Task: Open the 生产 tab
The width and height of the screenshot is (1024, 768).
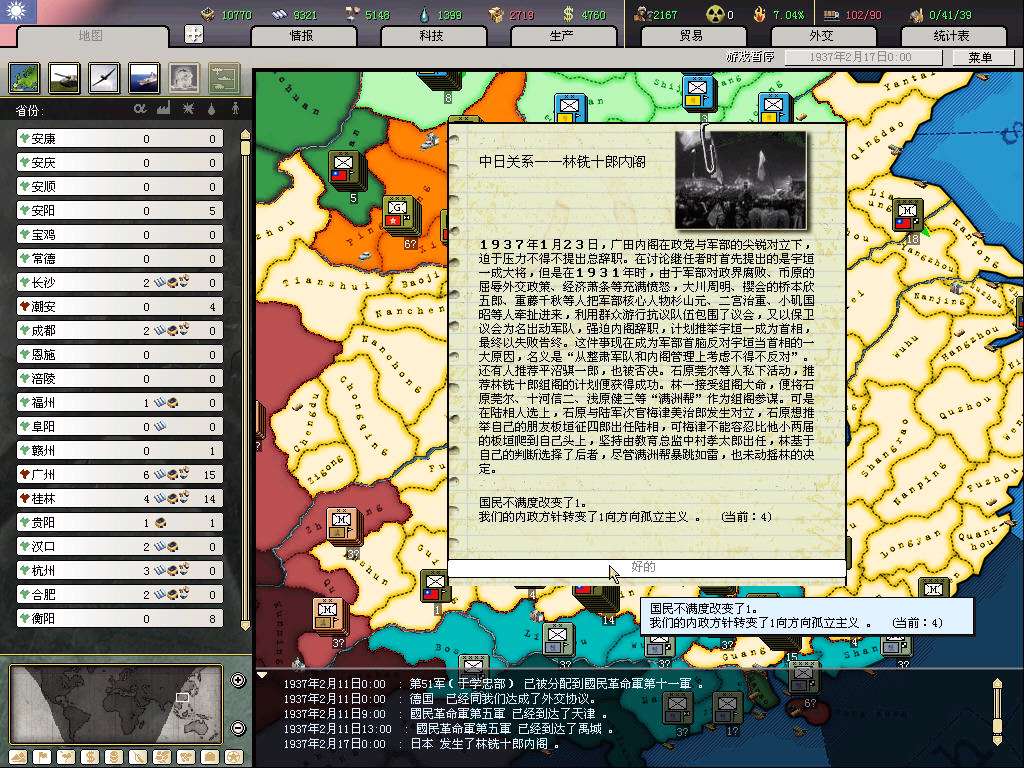Action: 562,36
